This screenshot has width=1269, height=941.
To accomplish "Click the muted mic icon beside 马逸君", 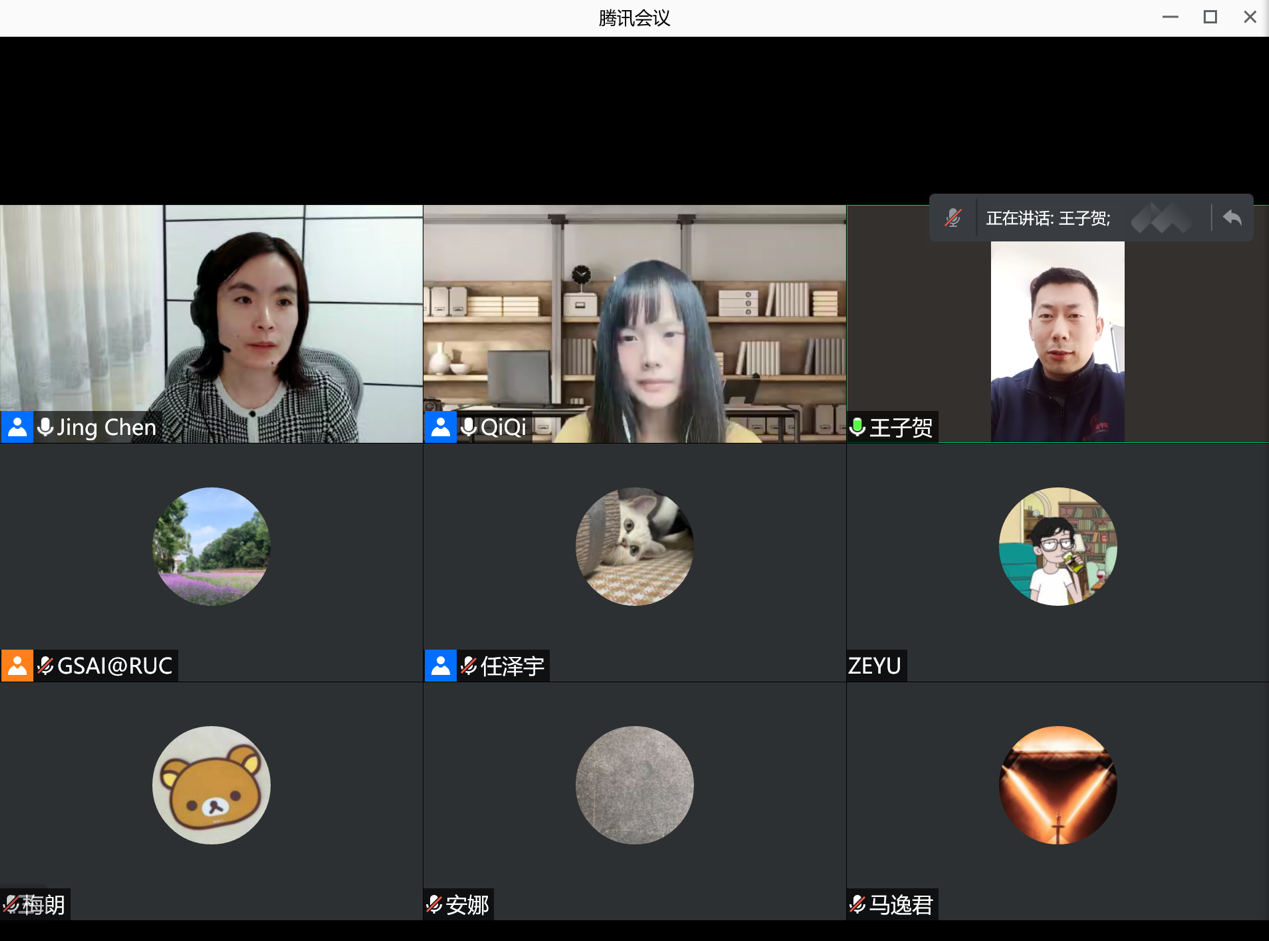I will (857, 904).
